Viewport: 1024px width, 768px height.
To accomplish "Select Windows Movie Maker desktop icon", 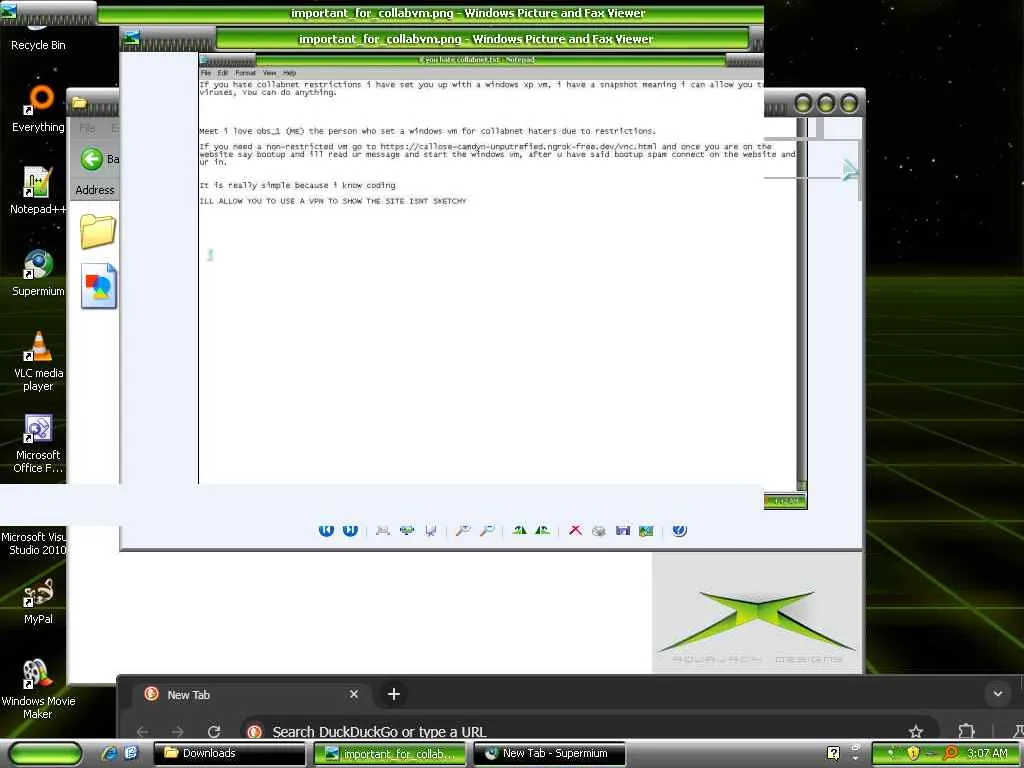I will tap(38, 690).
